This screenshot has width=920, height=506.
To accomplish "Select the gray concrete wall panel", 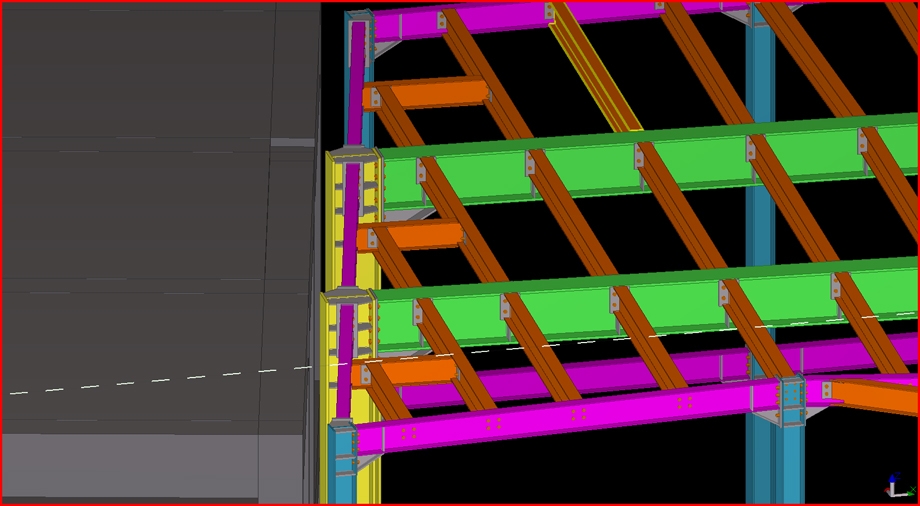I will (150, 250).
